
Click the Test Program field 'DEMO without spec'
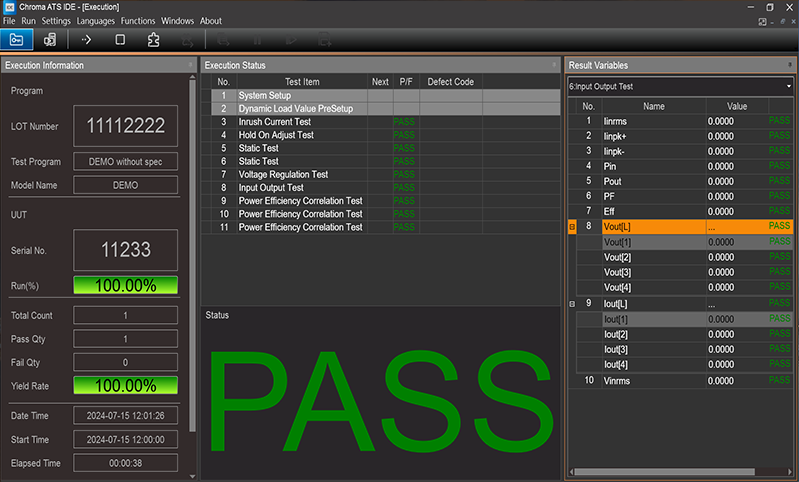[125, 162]
